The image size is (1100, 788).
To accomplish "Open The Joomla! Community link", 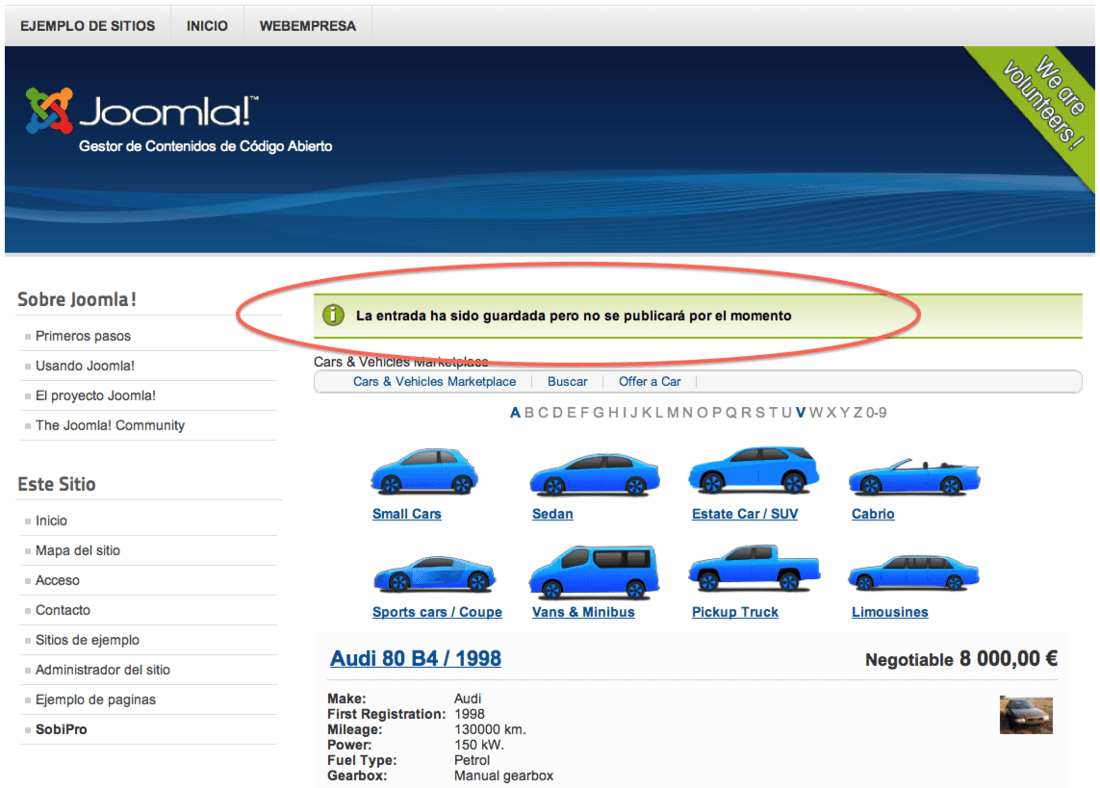I will 110,425.
